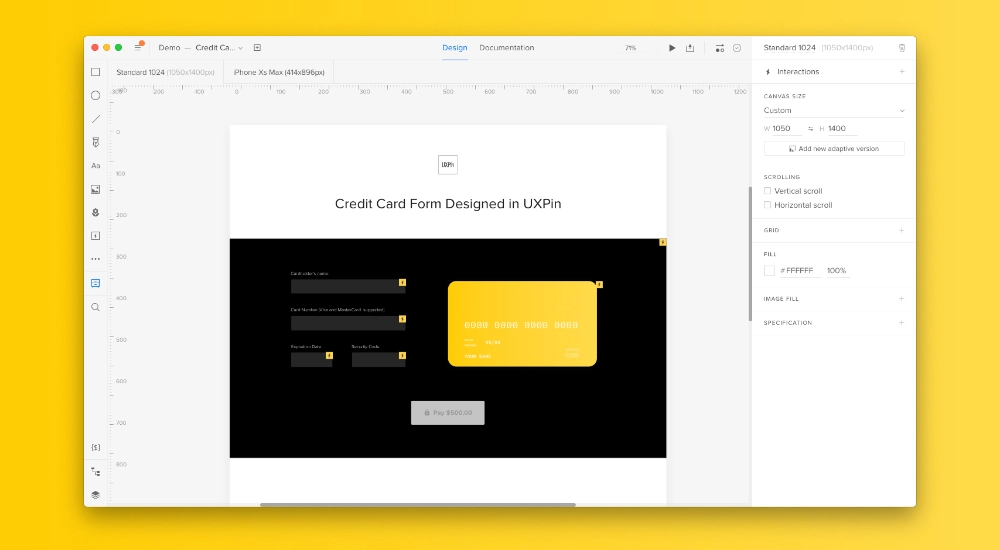Open the Search icon in left toolbar
The width and height of the screenshot is (1000, 550).
(96, 307)
